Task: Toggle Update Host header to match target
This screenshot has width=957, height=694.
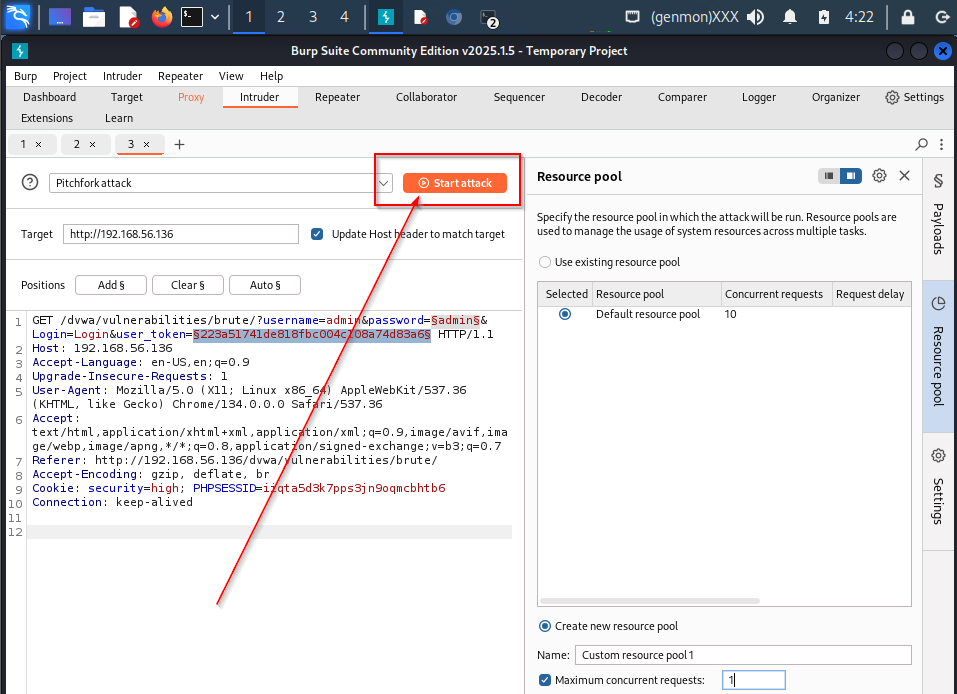Action: [317, 234]
